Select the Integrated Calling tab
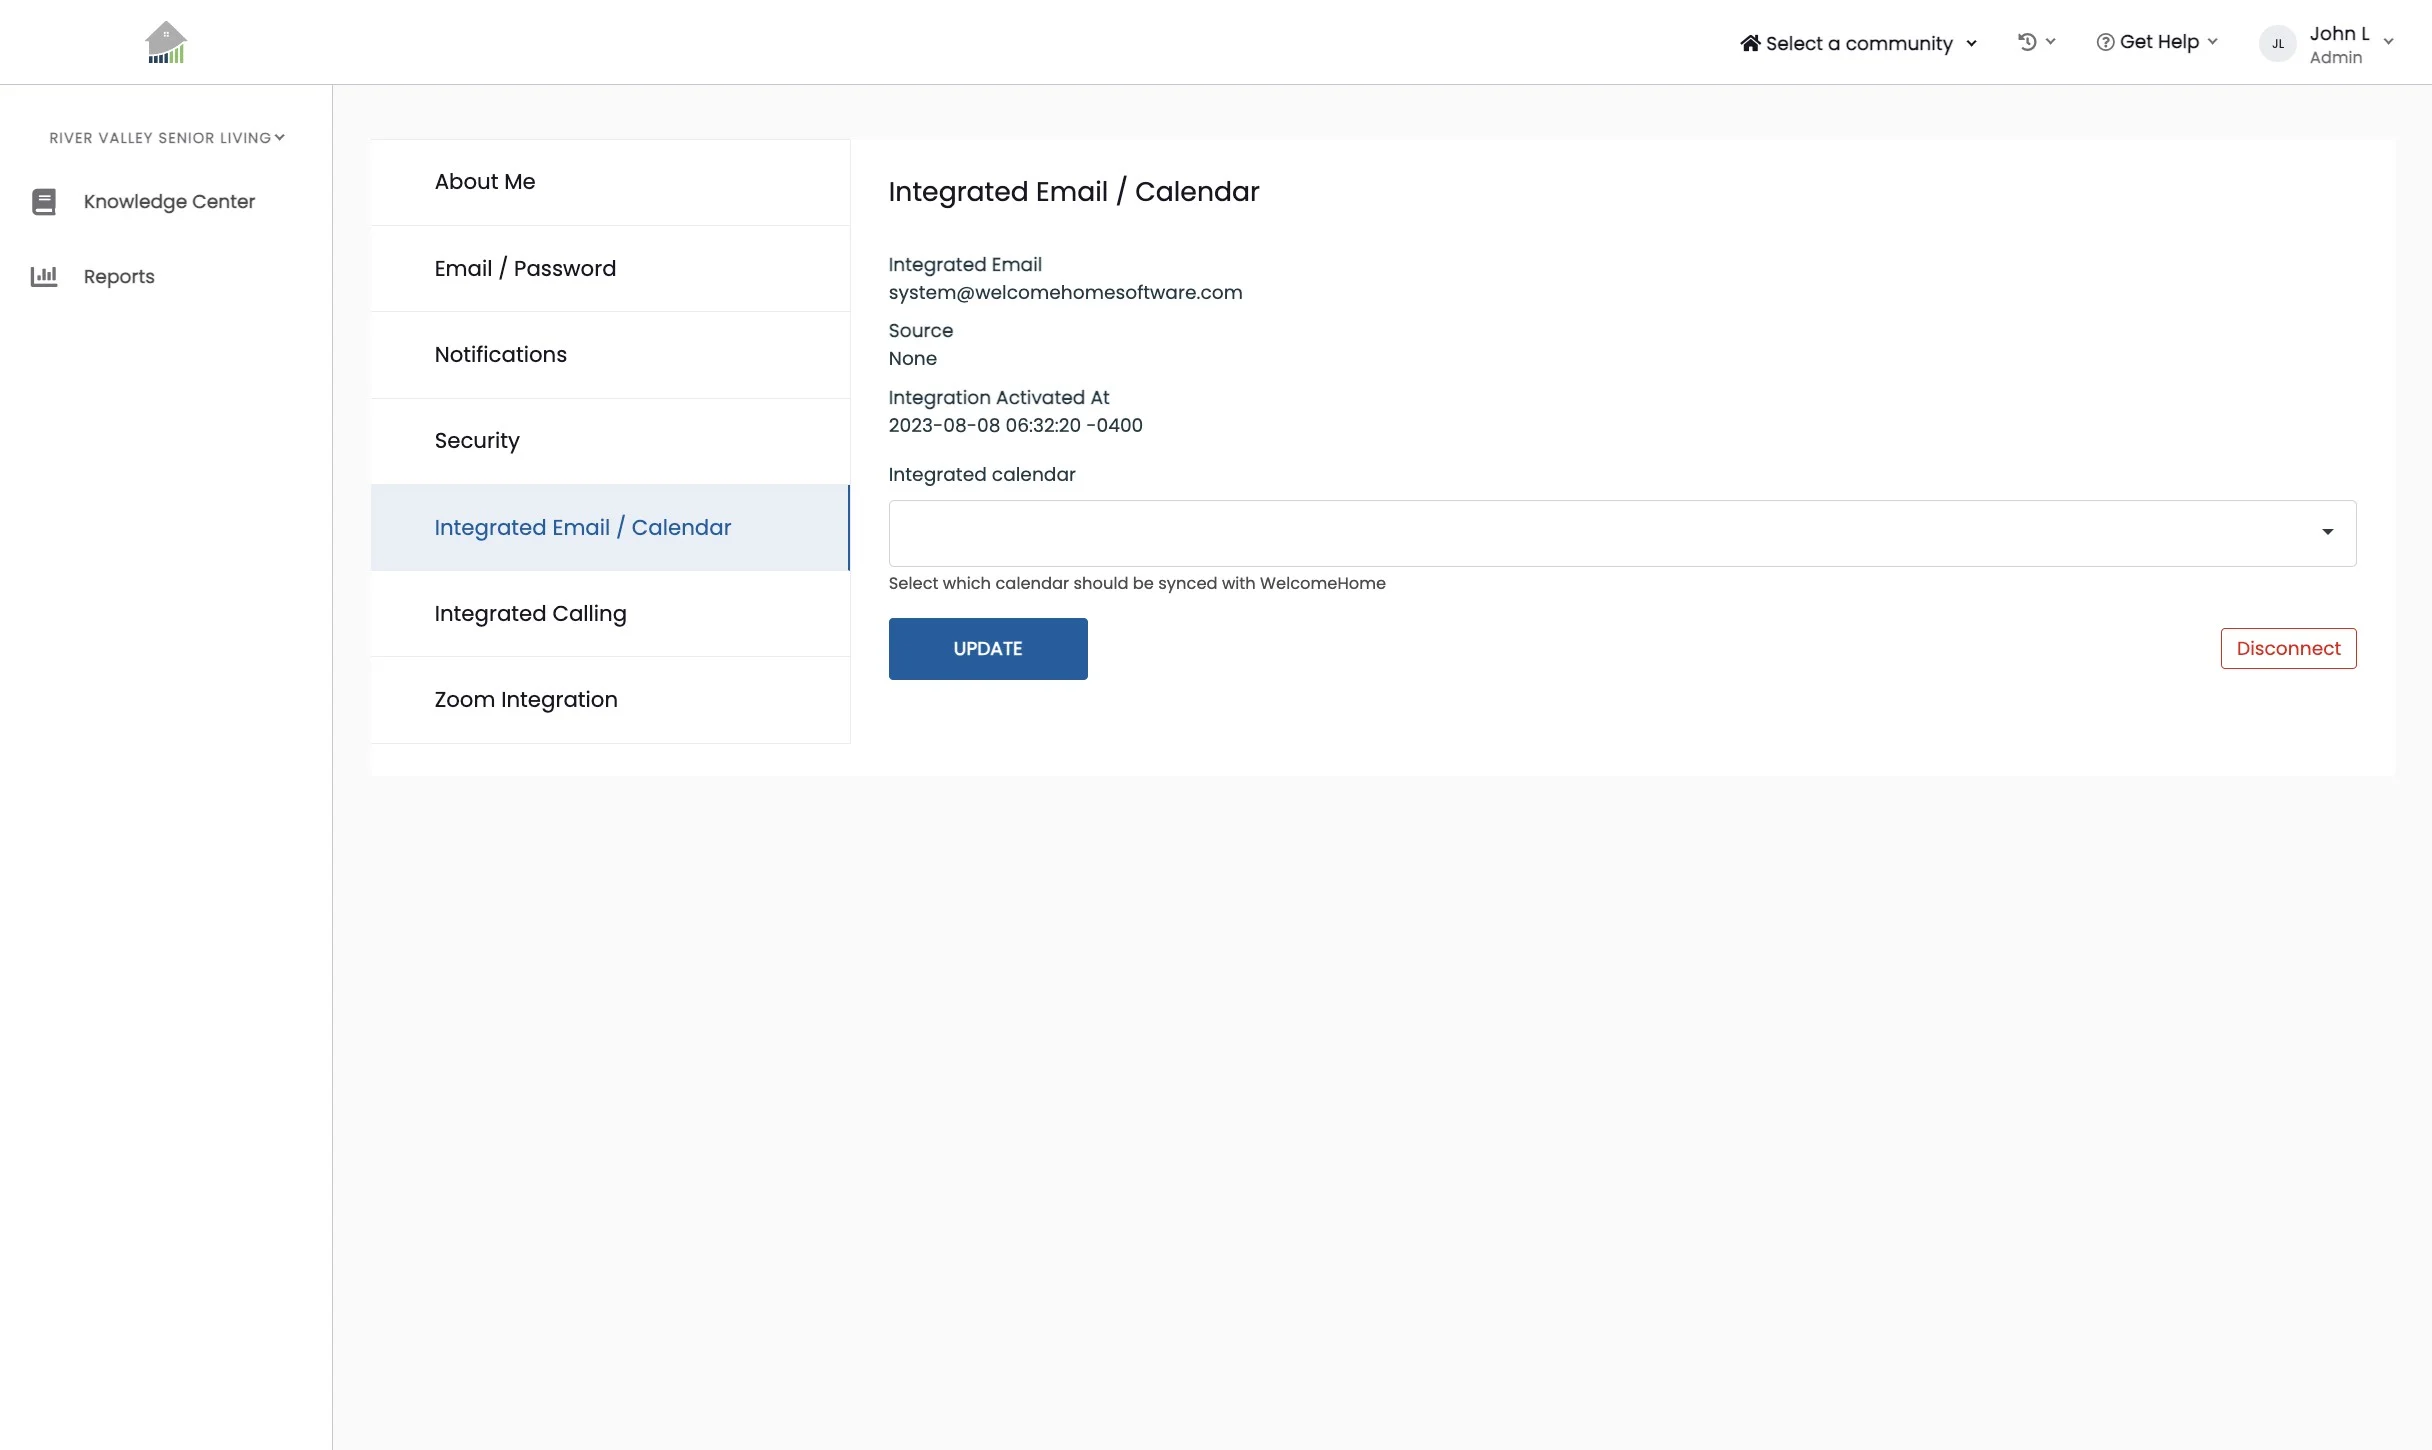 pos(530,614)
